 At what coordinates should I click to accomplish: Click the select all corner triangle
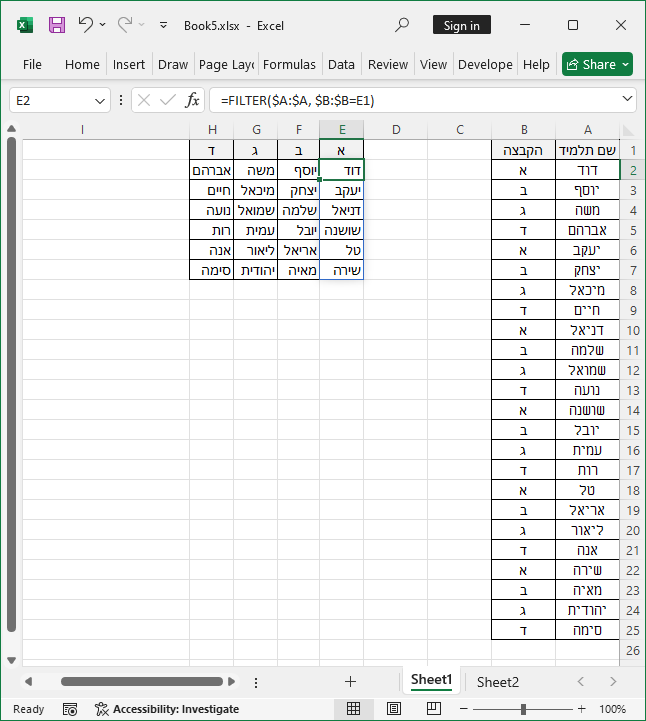tap(628, 130)
